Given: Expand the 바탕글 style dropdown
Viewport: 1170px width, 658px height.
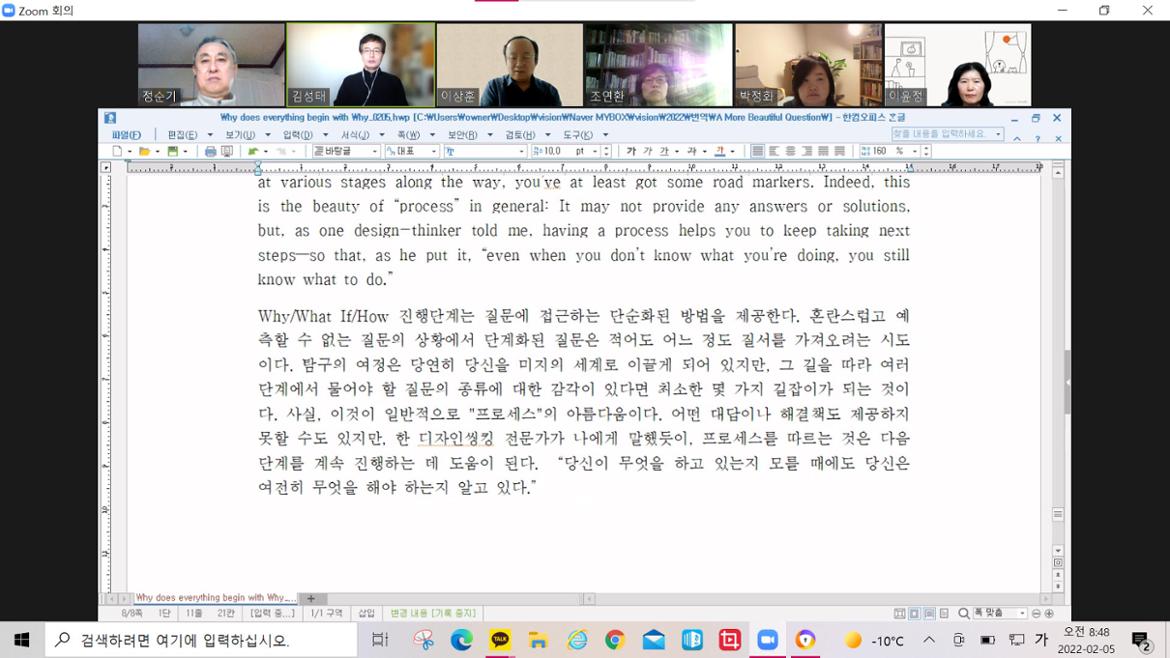Looking at the screenshot, I should (374, 151).
